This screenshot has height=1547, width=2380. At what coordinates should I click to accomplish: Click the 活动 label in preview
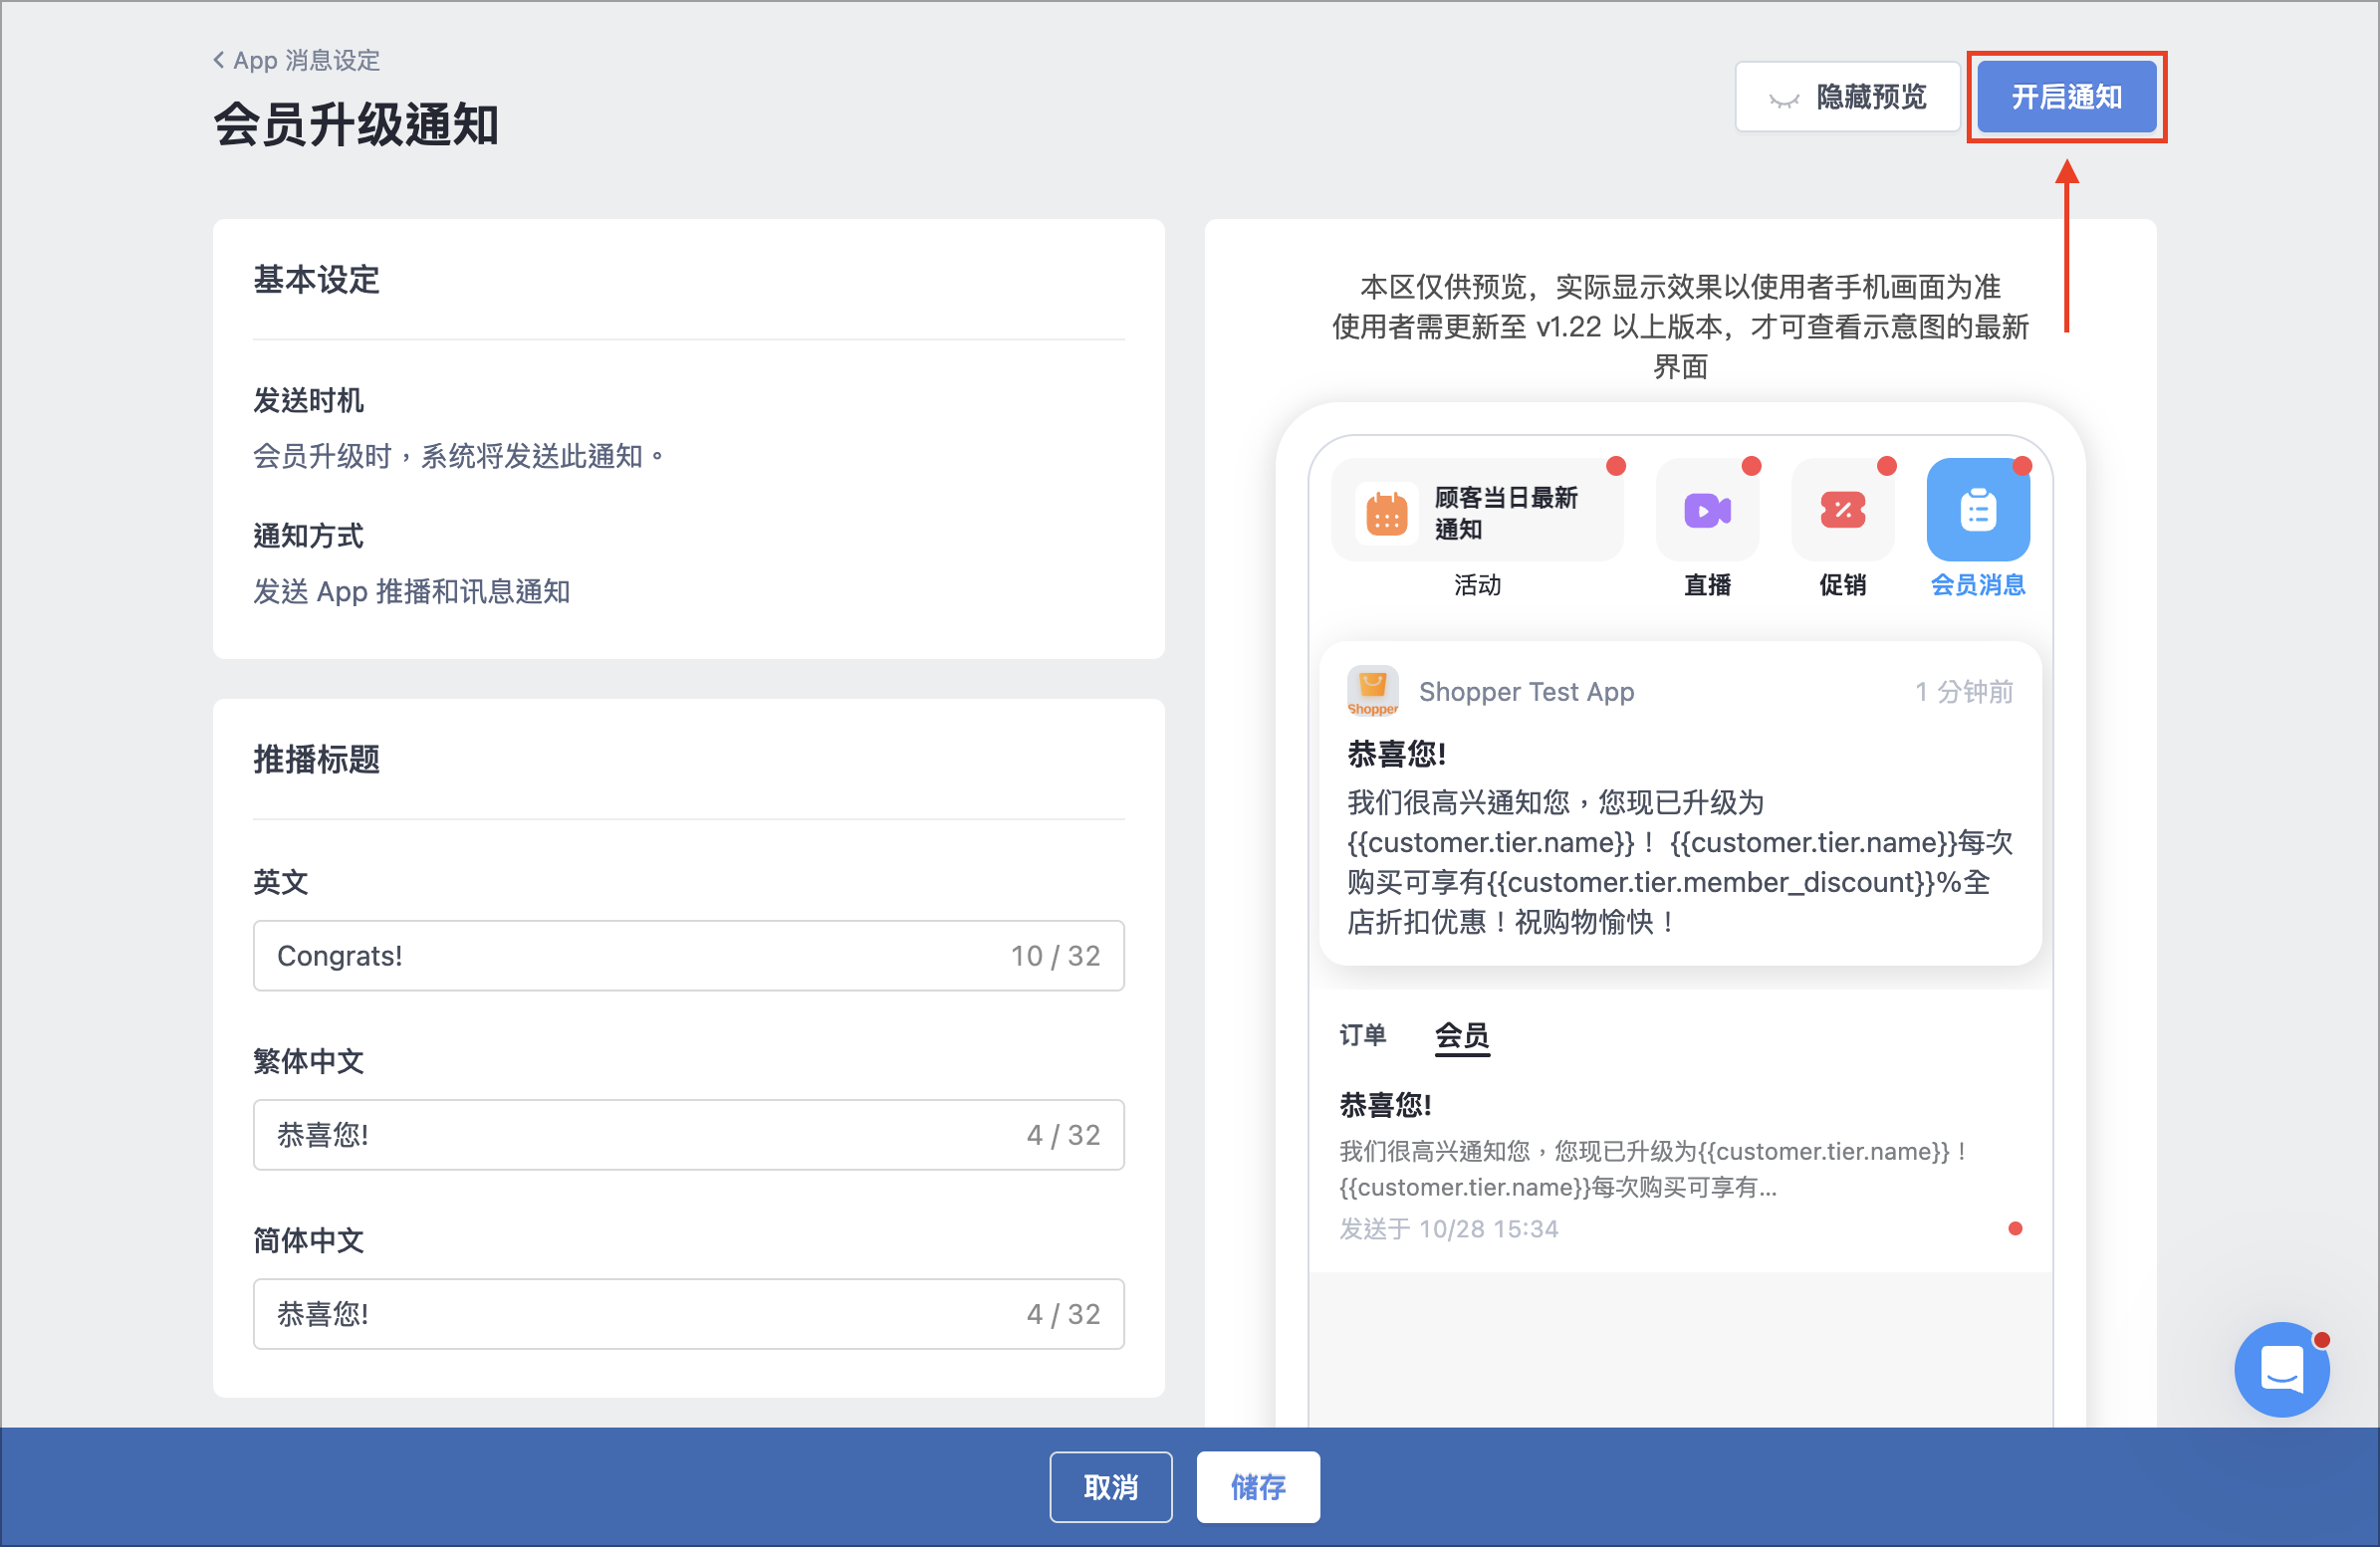[x=1477, y=585]
